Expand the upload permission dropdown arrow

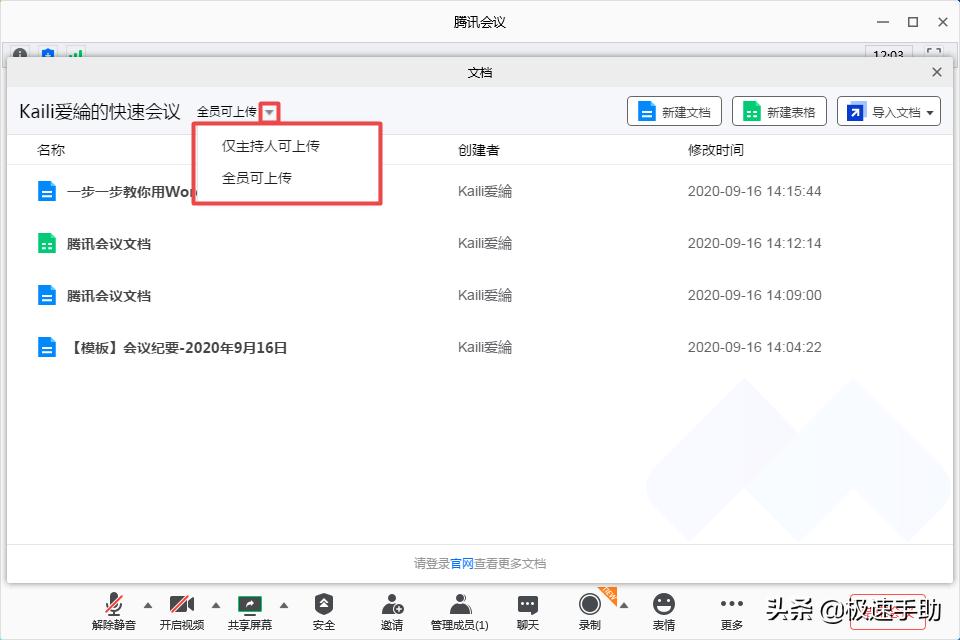268,112
